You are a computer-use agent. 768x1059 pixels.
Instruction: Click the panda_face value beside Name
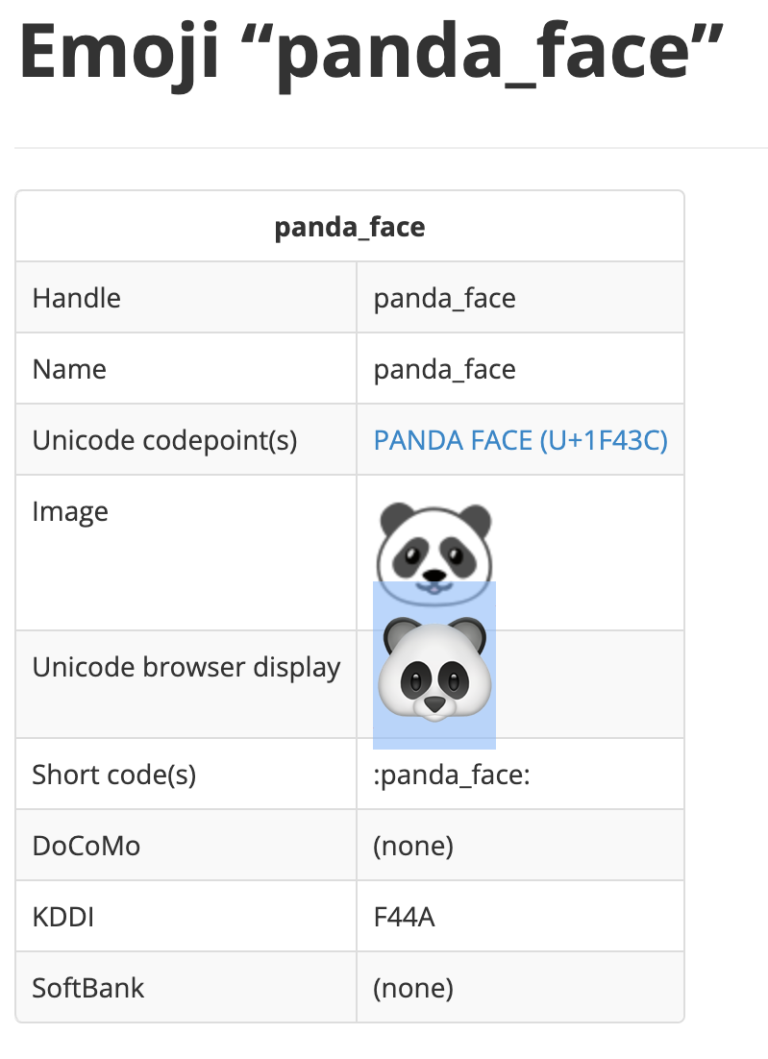444,369
